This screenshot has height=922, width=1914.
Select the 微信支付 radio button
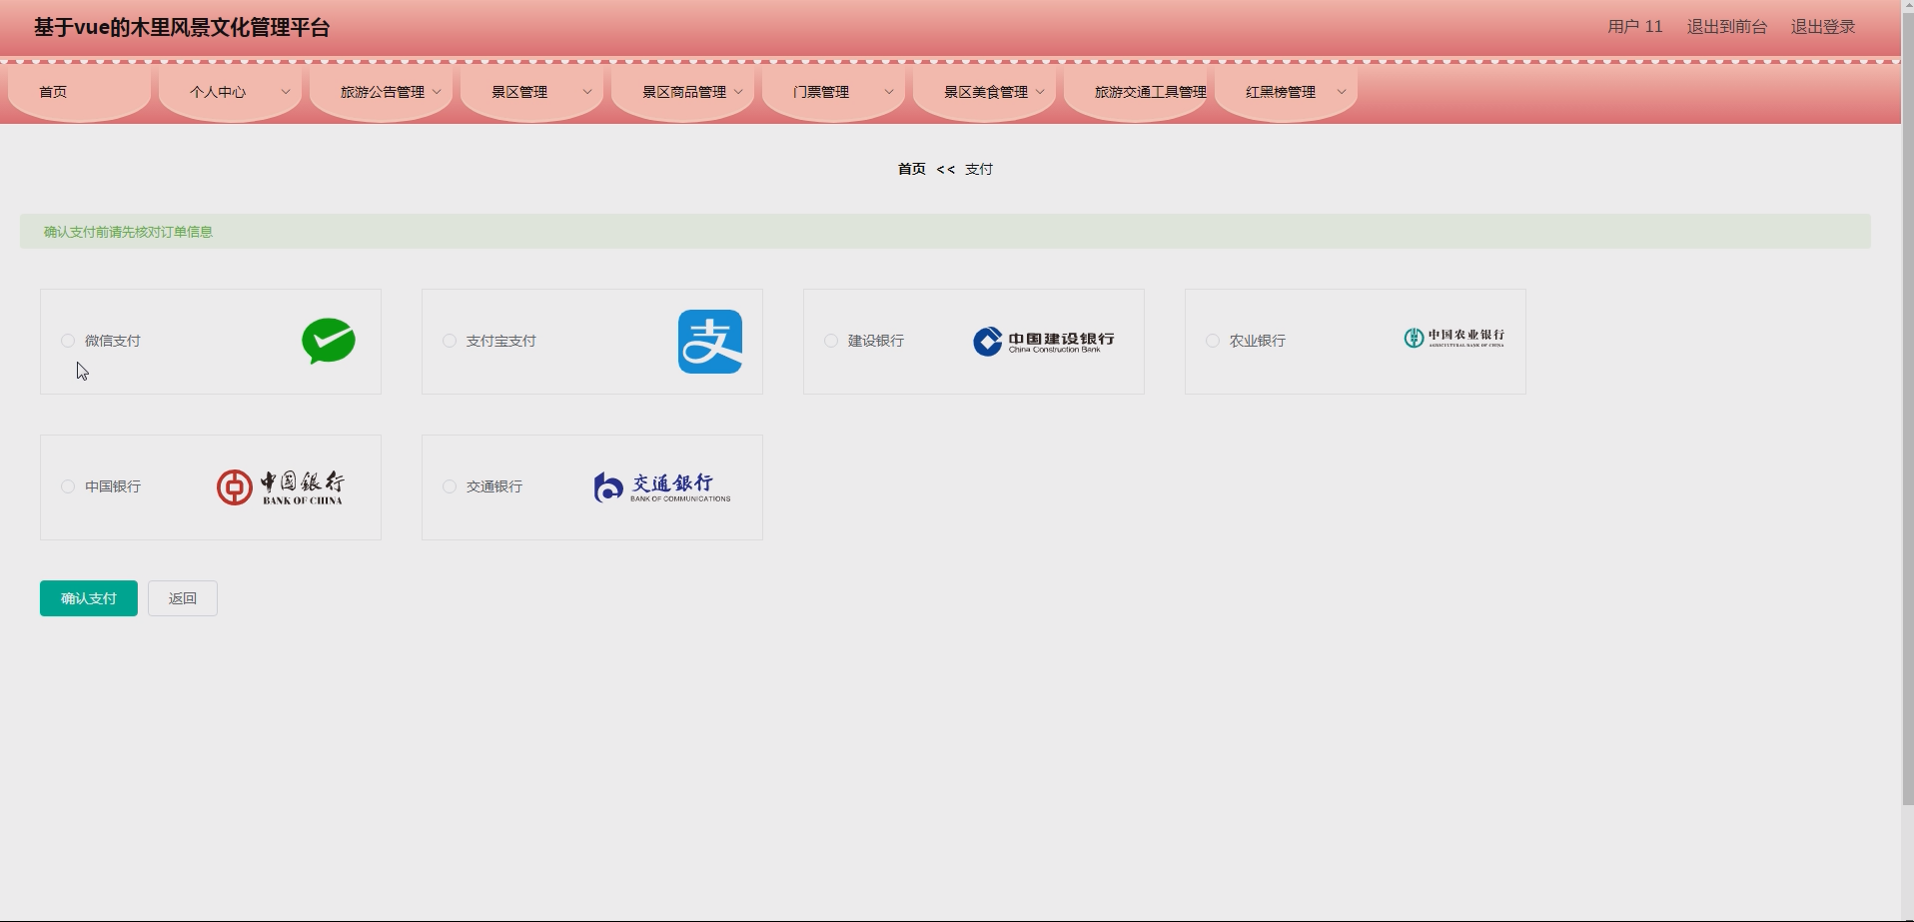(x=68, y=341)
